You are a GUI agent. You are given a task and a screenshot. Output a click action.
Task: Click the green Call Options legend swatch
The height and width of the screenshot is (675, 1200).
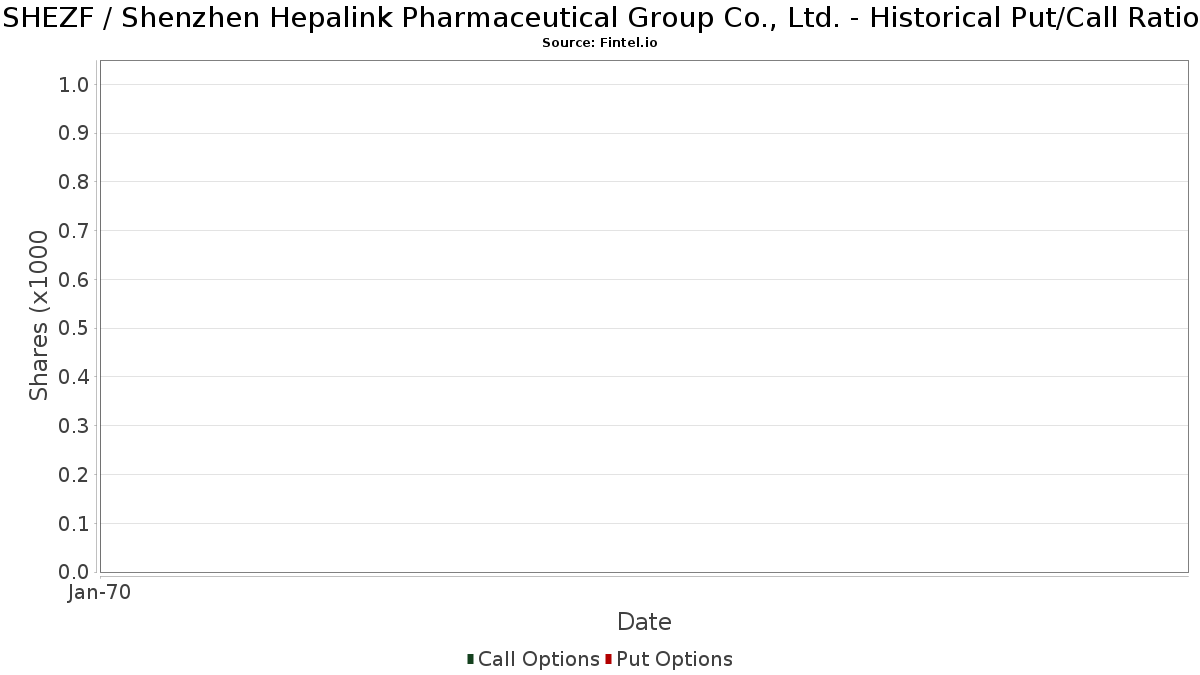click(x=470, y=659)
